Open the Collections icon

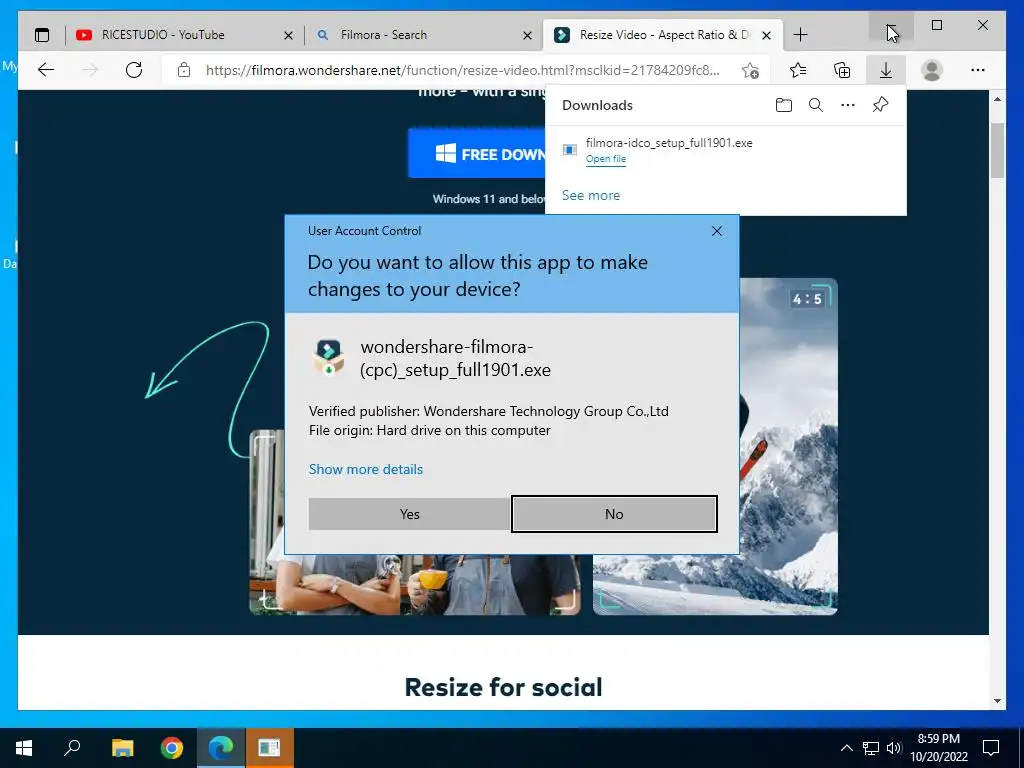click(x=842, y=70)
